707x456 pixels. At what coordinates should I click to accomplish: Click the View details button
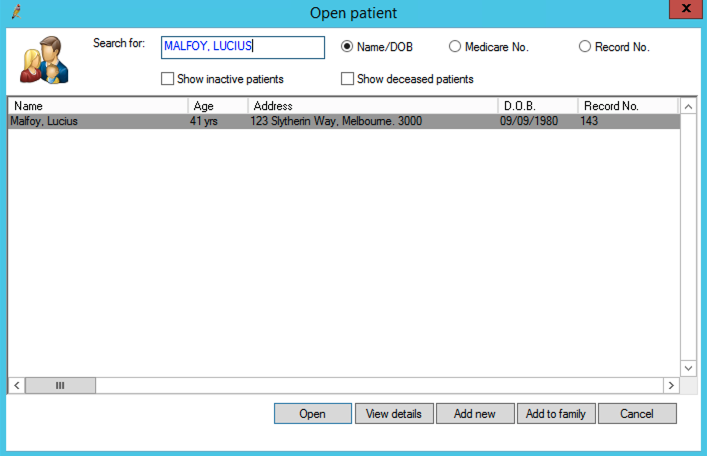[x=394, y=414]
